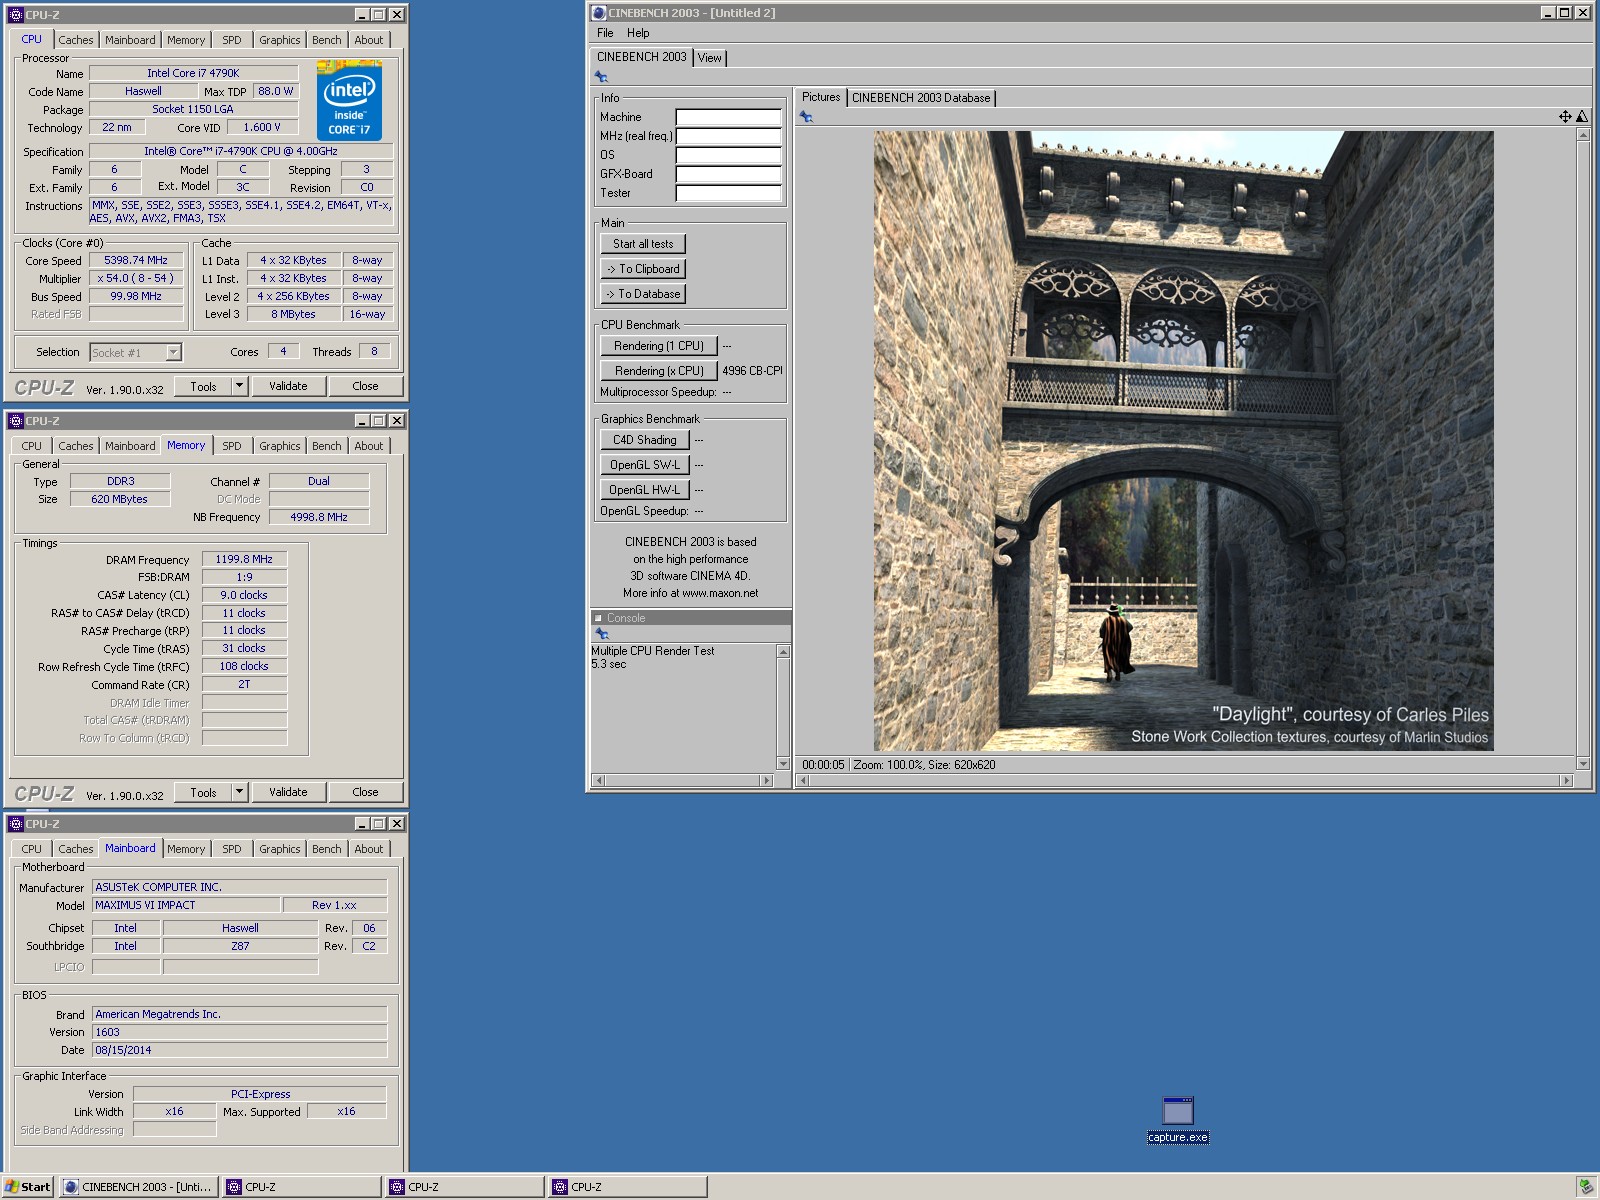Image resolution: width=1600 pixels, height=1200 pixels.
Task: Click the 4996 CB-CPU score text
Action: pyautogui.click(x=752, y=371)
